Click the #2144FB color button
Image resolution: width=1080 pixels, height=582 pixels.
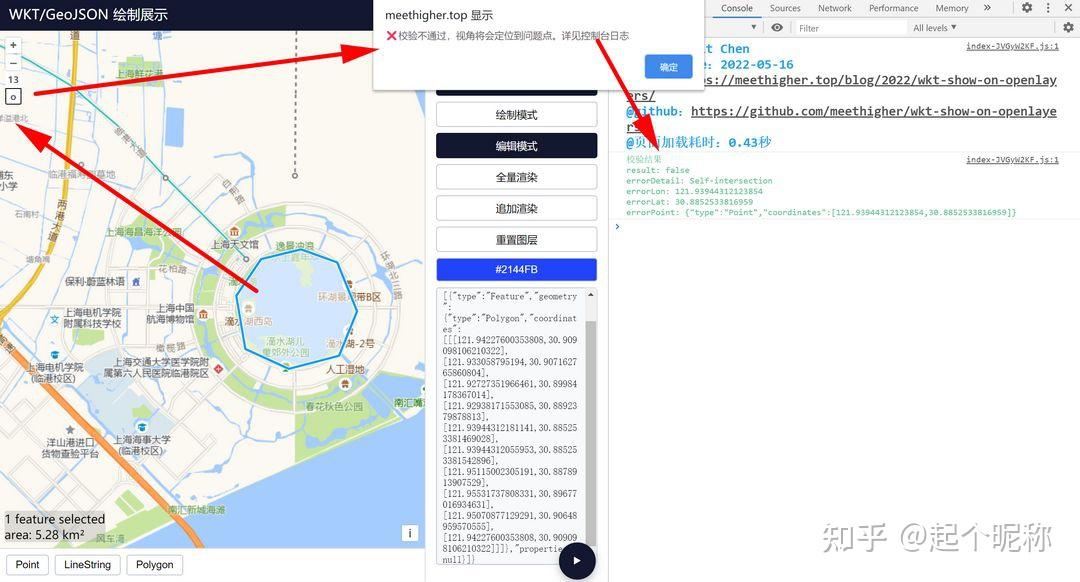[x=516, y=269]
